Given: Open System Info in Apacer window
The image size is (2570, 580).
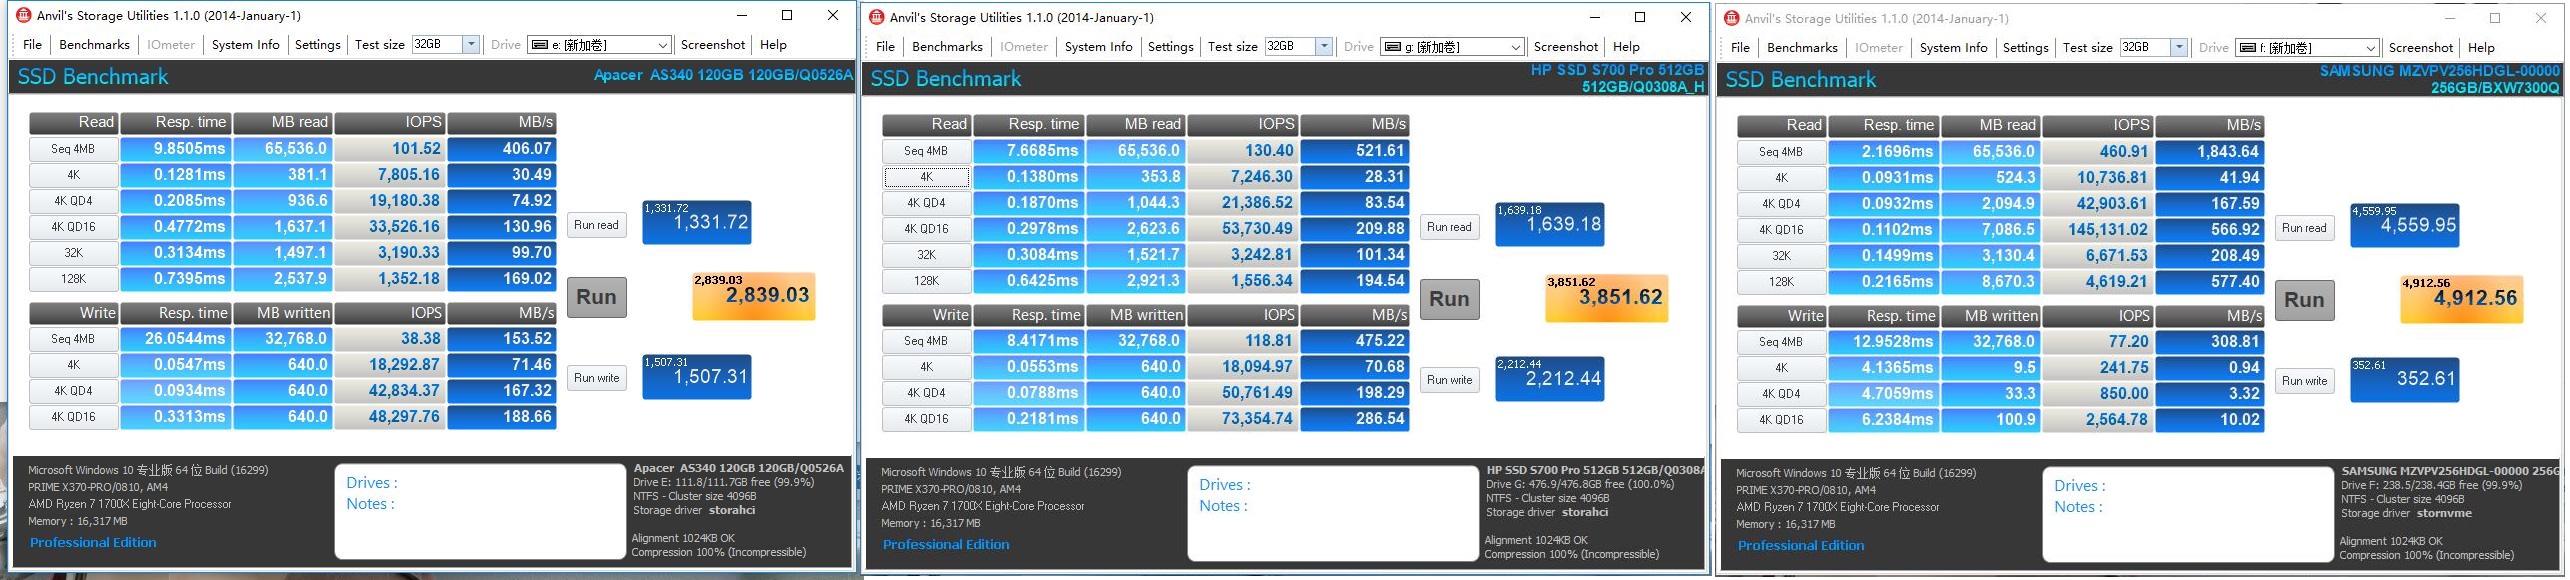Looking at the screenshot, I should point(245,45).
